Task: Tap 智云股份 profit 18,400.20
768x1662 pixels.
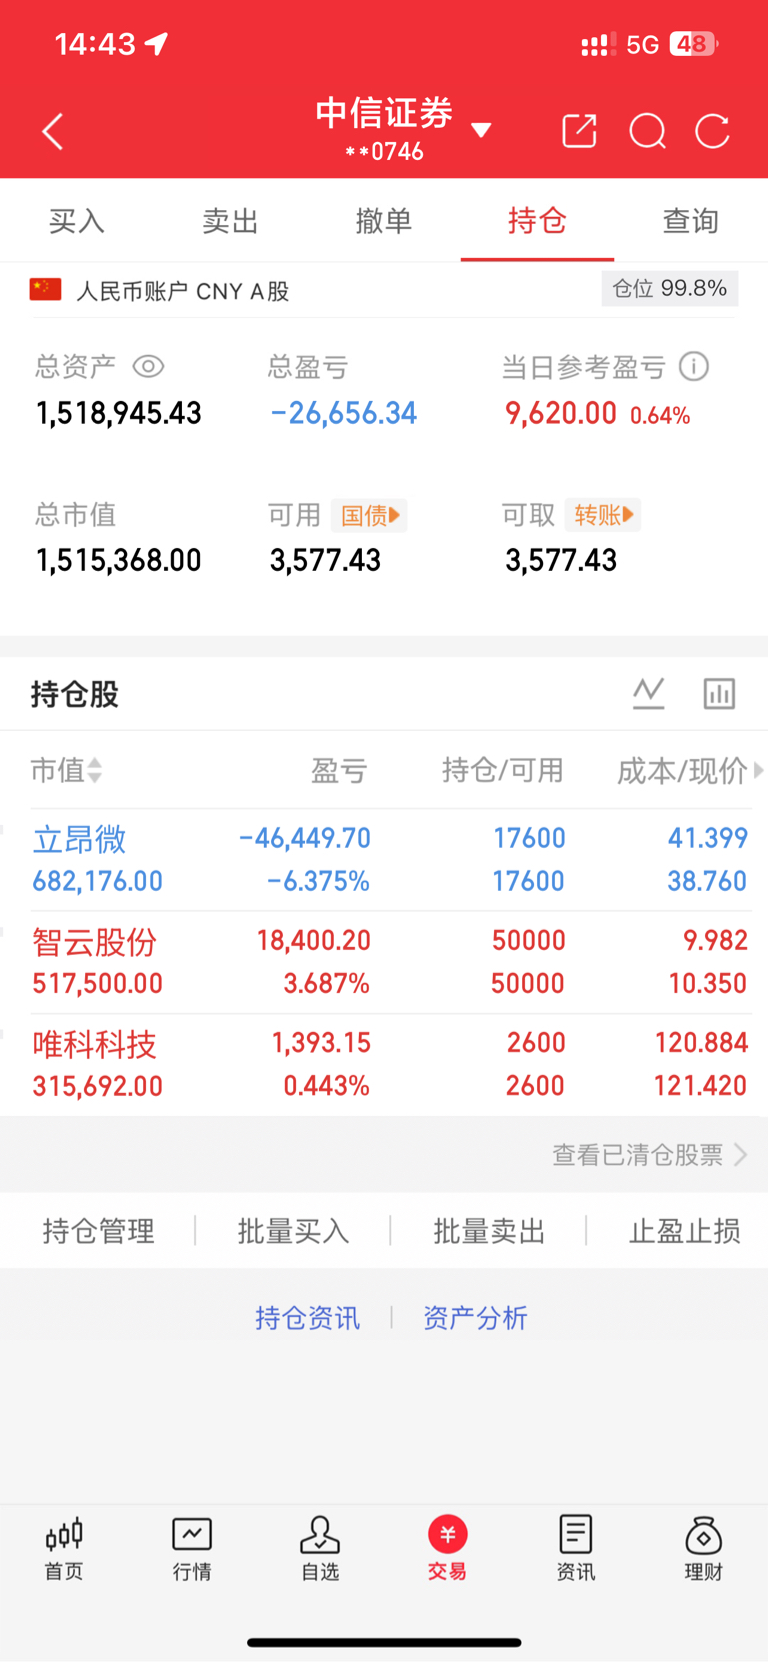Action: click(313, 940)
